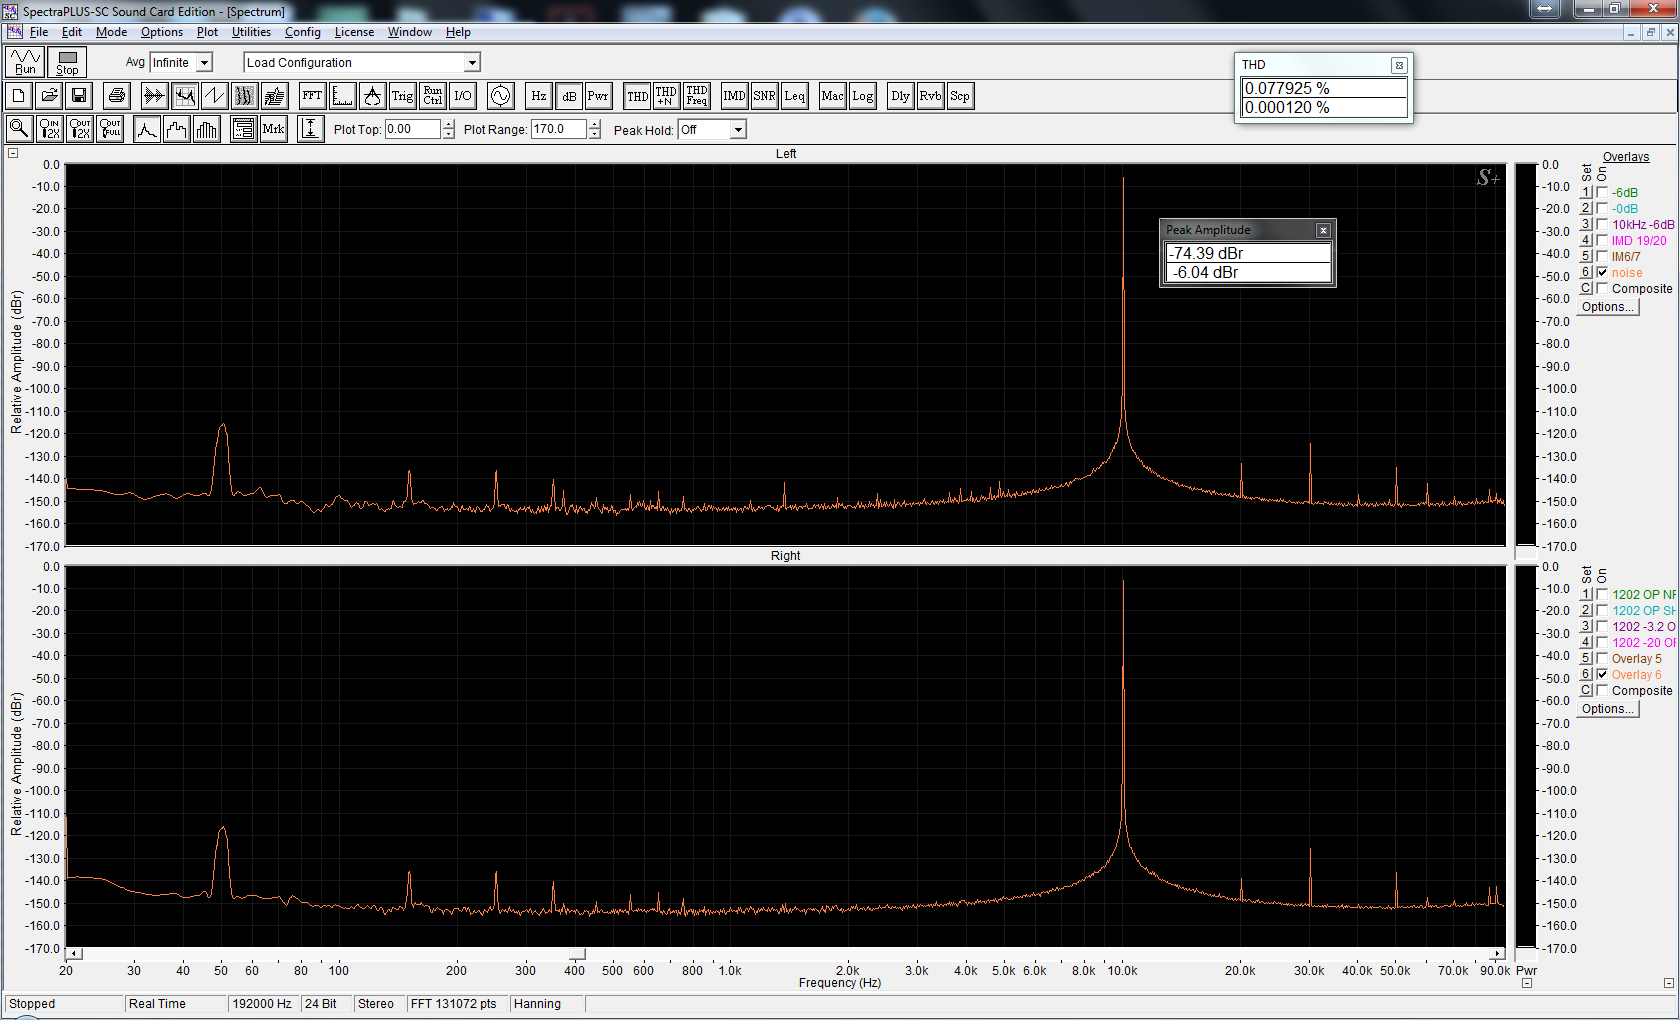
Task: Click the scrollbar right arrow
Action: point(1497,954)
